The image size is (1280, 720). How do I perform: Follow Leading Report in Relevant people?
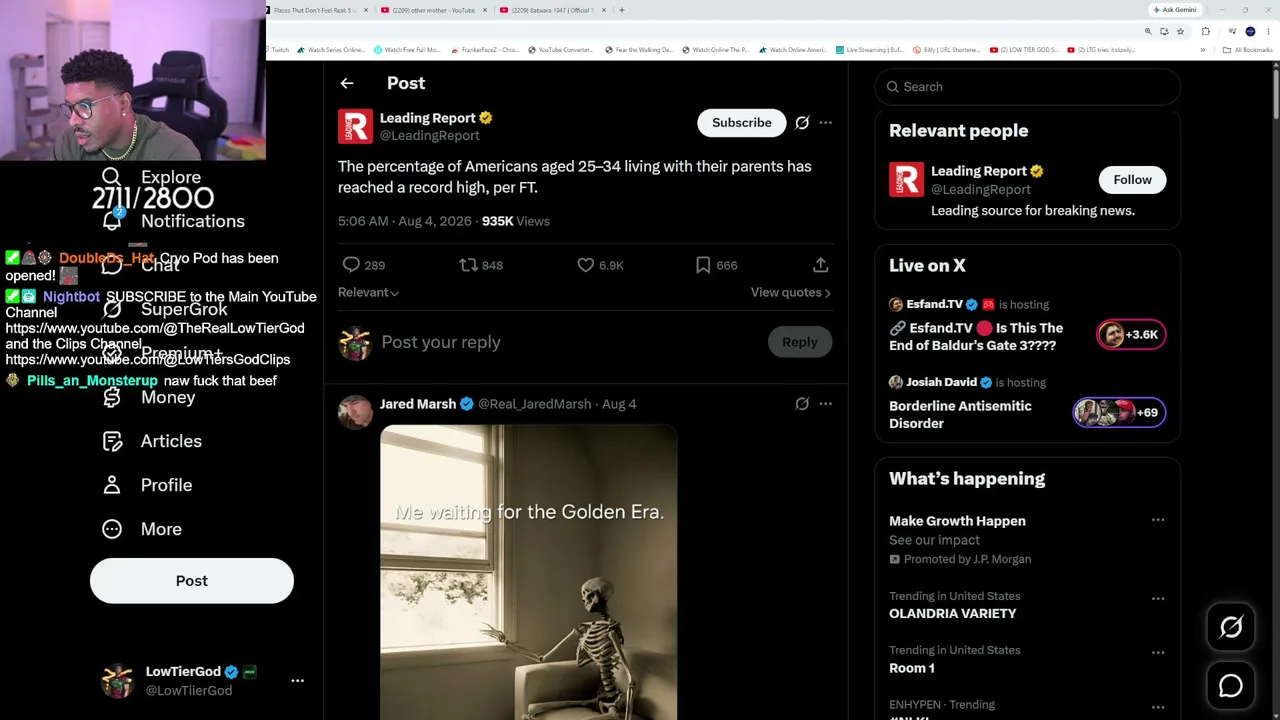pos(1132,180)
